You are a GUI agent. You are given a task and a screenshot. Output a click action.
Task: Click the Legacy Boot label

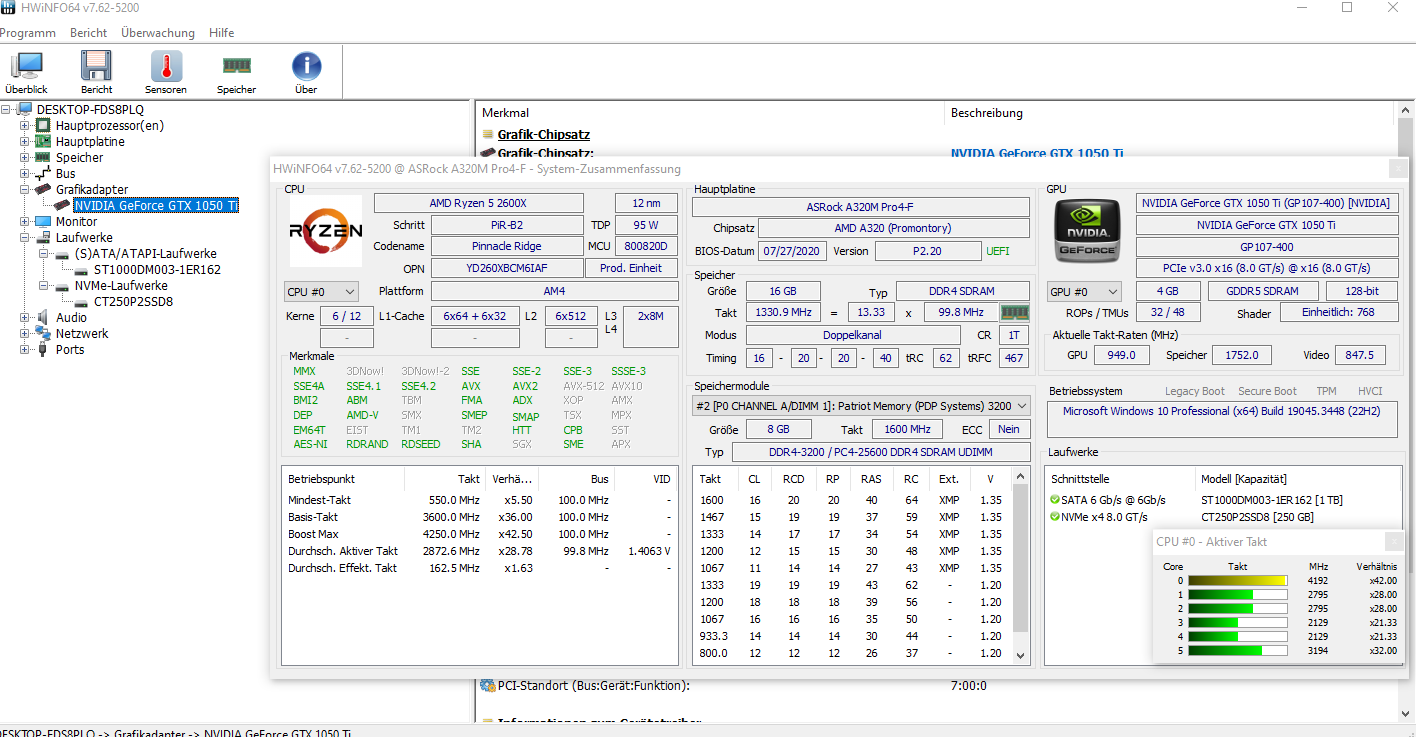pyautogui.click(x=1195, y=391)
